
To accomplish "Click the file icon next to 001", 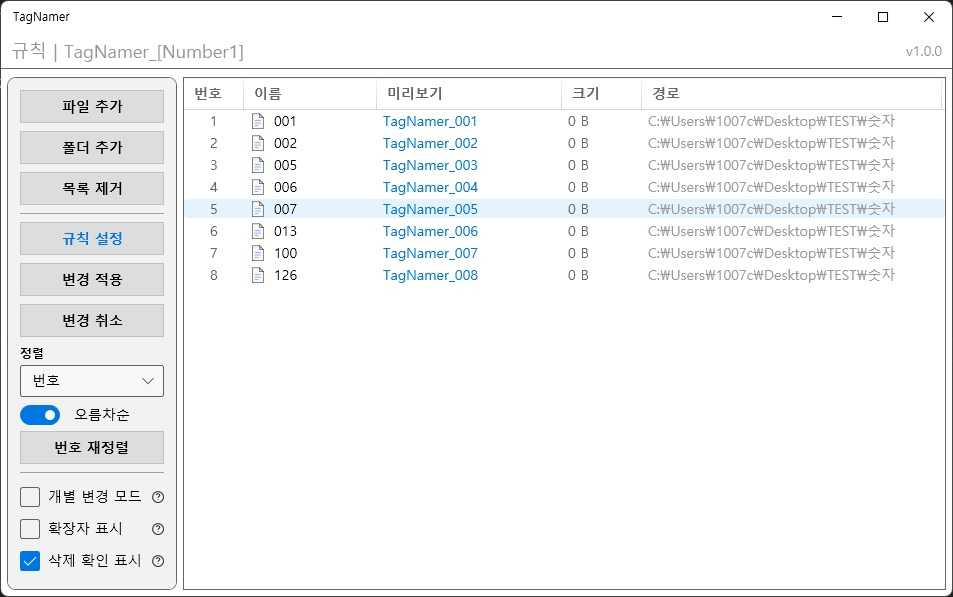I will pyautogui.click(x=258, y=121).
